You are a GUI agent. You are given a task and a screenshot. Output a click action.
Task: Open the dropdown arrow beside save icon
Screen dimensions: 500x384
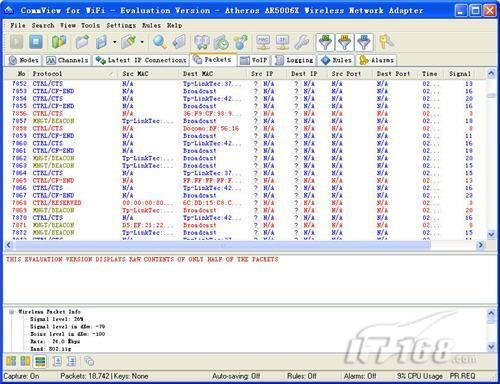[115, 42]
